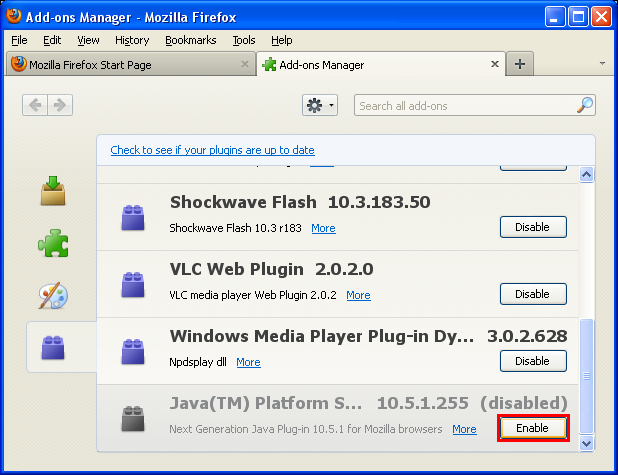Open the History menu

(x=132, y=40)
